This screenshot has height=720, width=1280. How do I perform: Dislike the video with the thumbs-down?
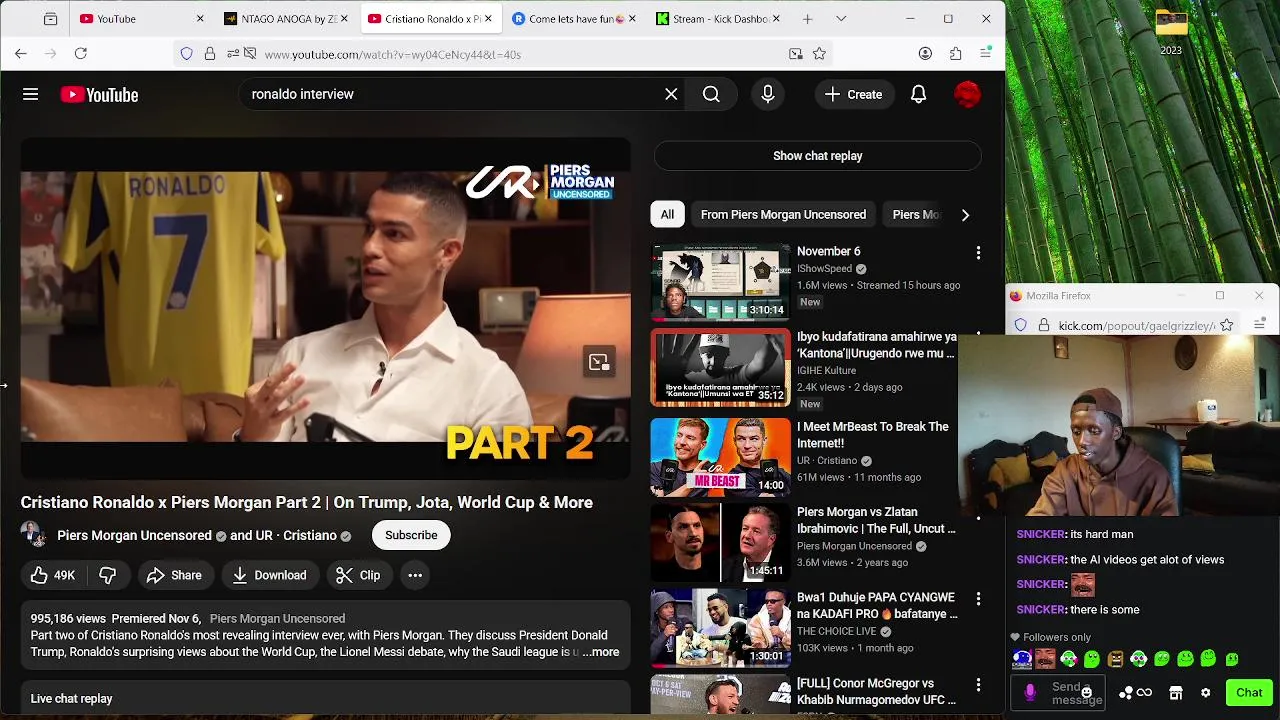coord(108,575)
